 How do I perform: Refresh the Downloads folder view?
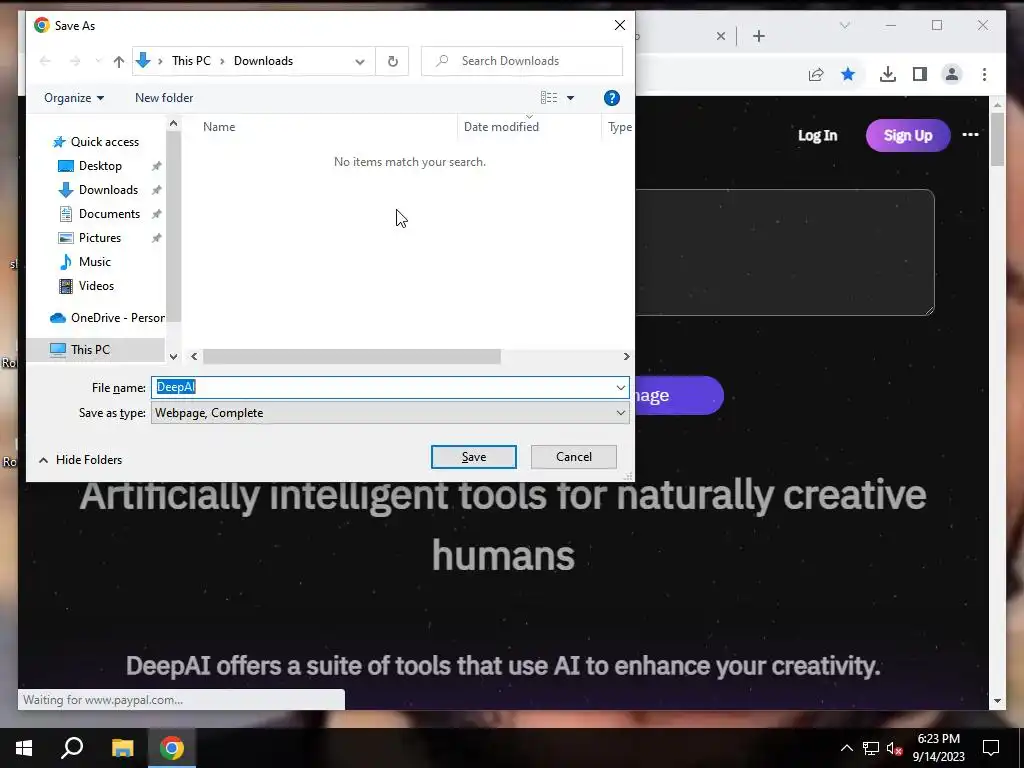392,61
